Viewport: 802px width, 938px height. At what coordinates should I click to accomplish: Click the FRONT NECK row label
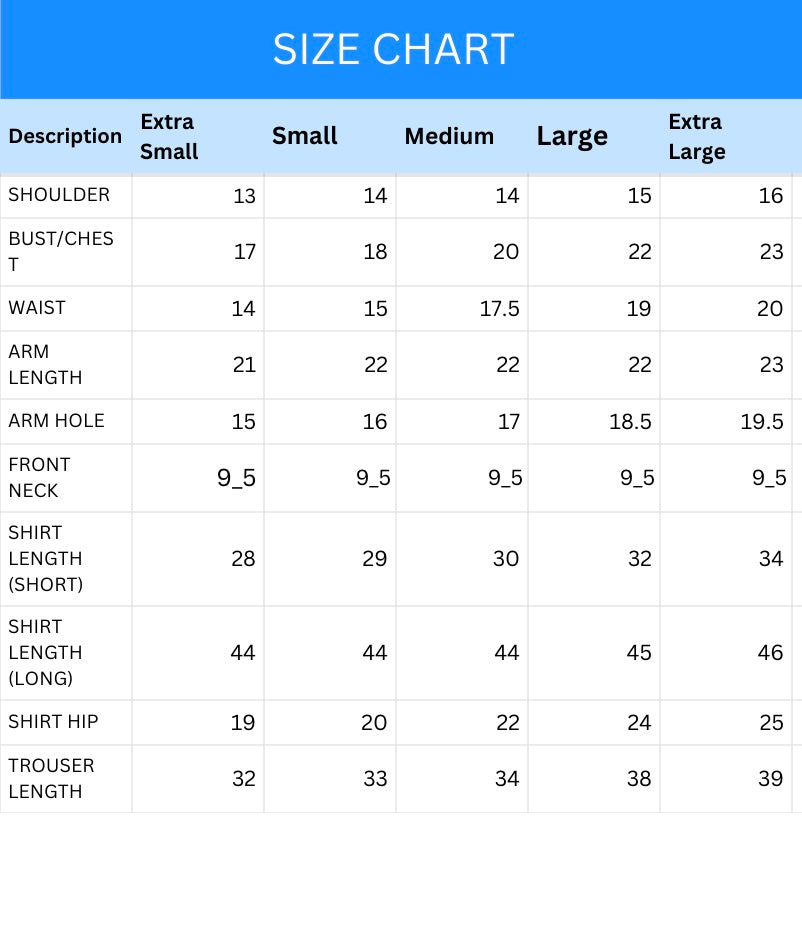39,478
